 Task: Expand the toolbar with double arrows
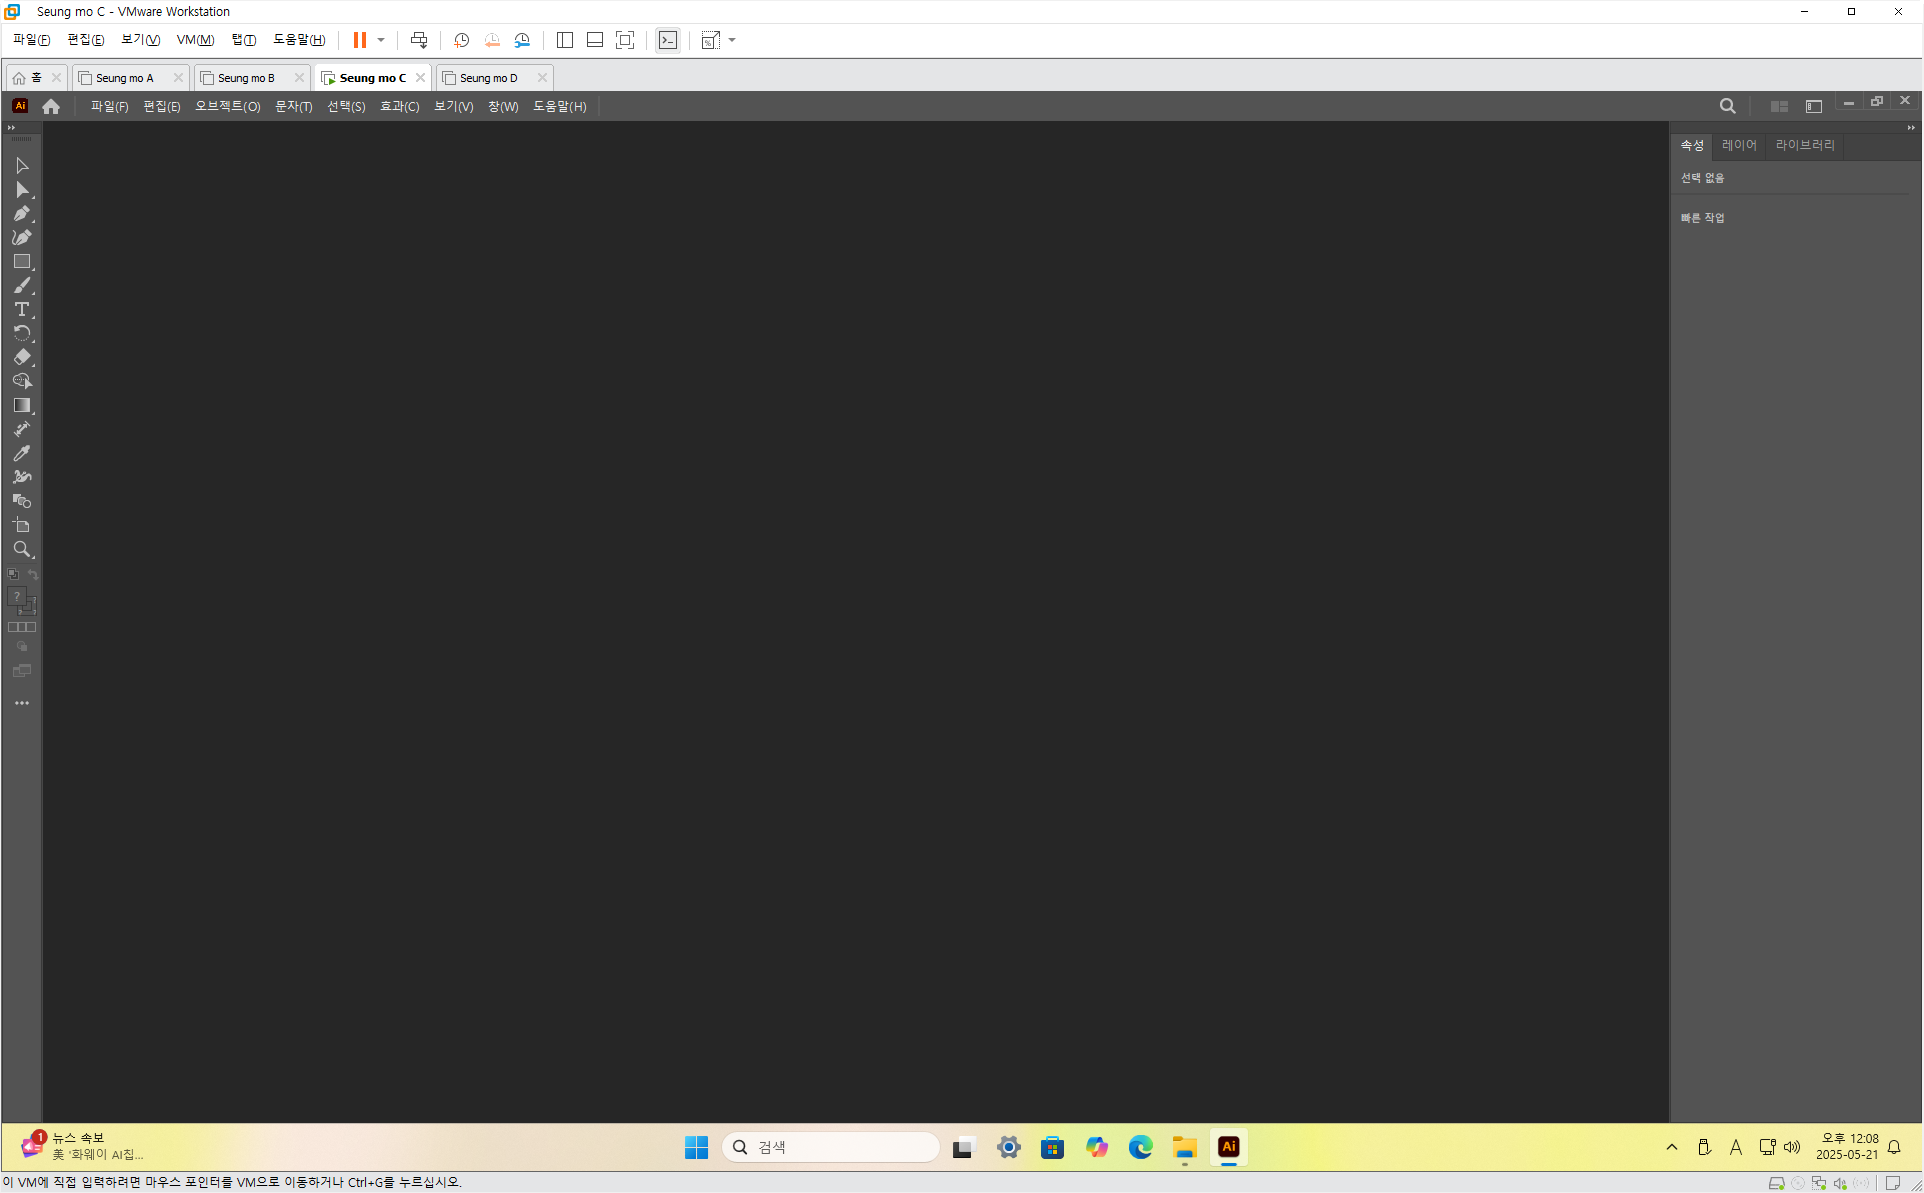[x=11, y=128]
